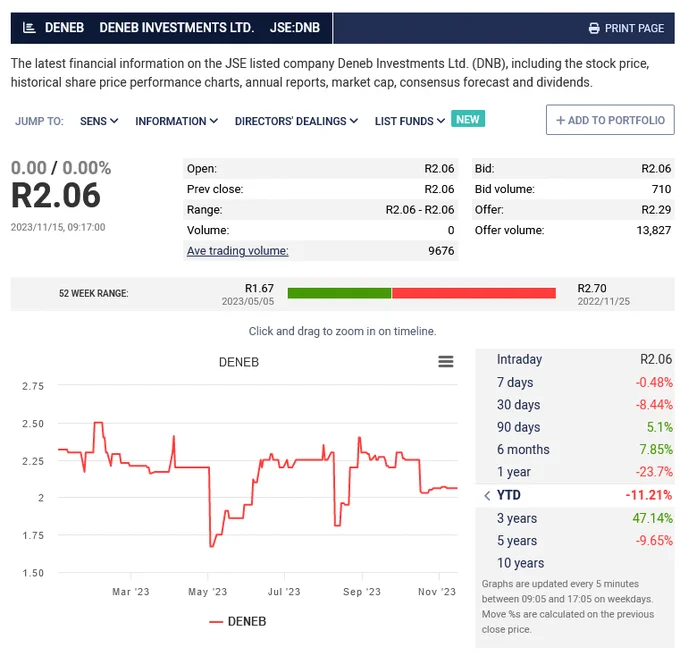Click green segment of 52 week range bar
This screenshot has width=680, height=656.
pyautogui.click(x=339, y=293)
